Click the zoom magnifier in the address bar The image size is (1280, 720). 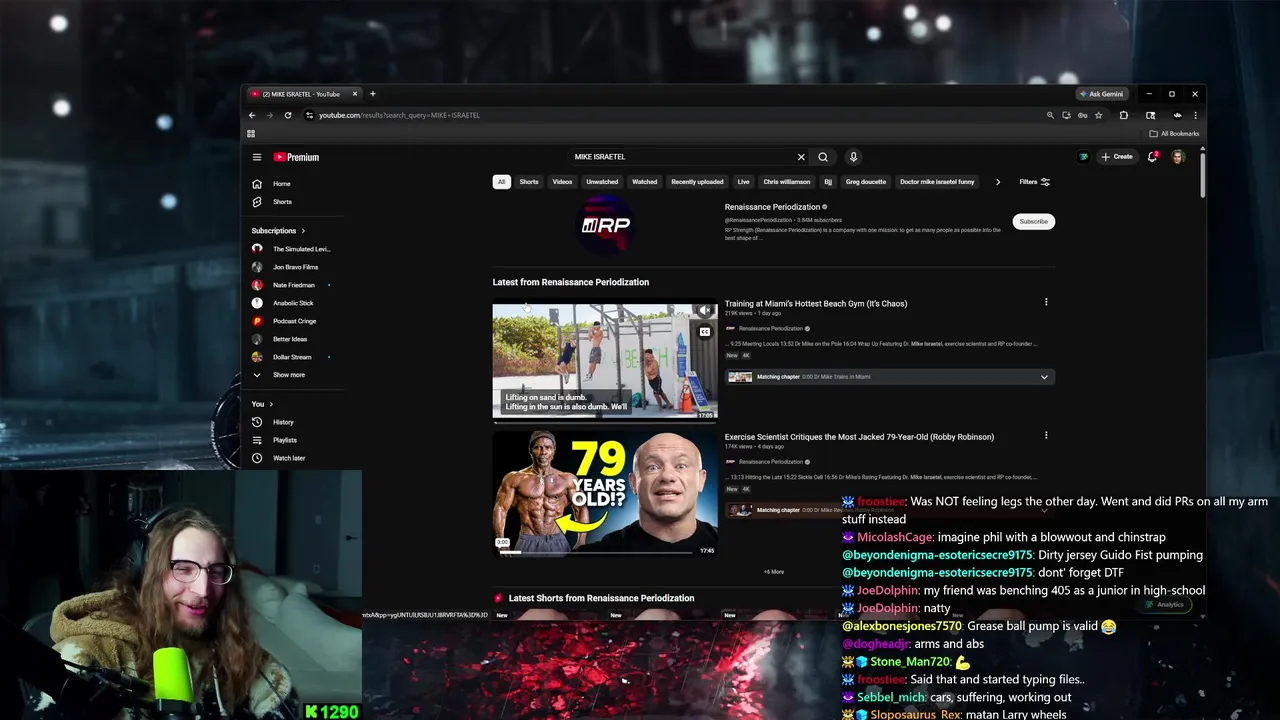coord(1050,115)
